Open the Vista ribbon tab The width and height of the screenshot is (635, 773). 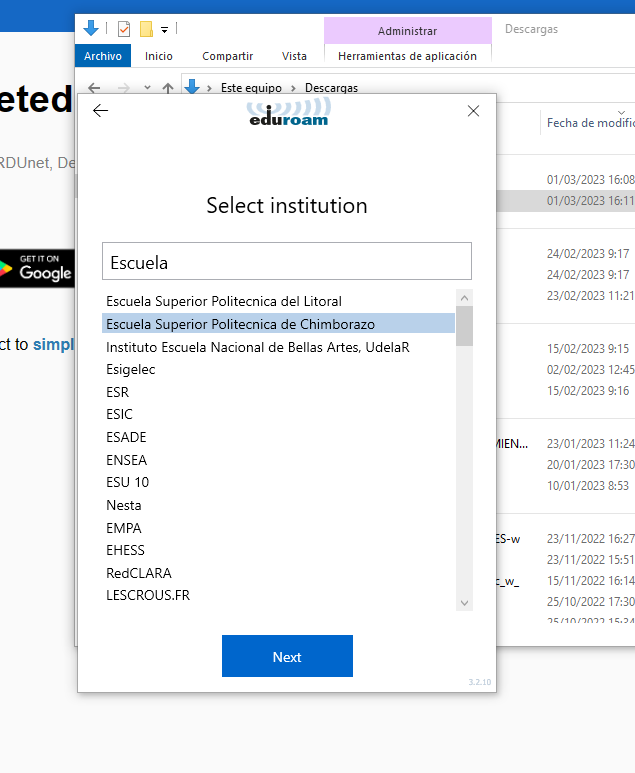294,56
